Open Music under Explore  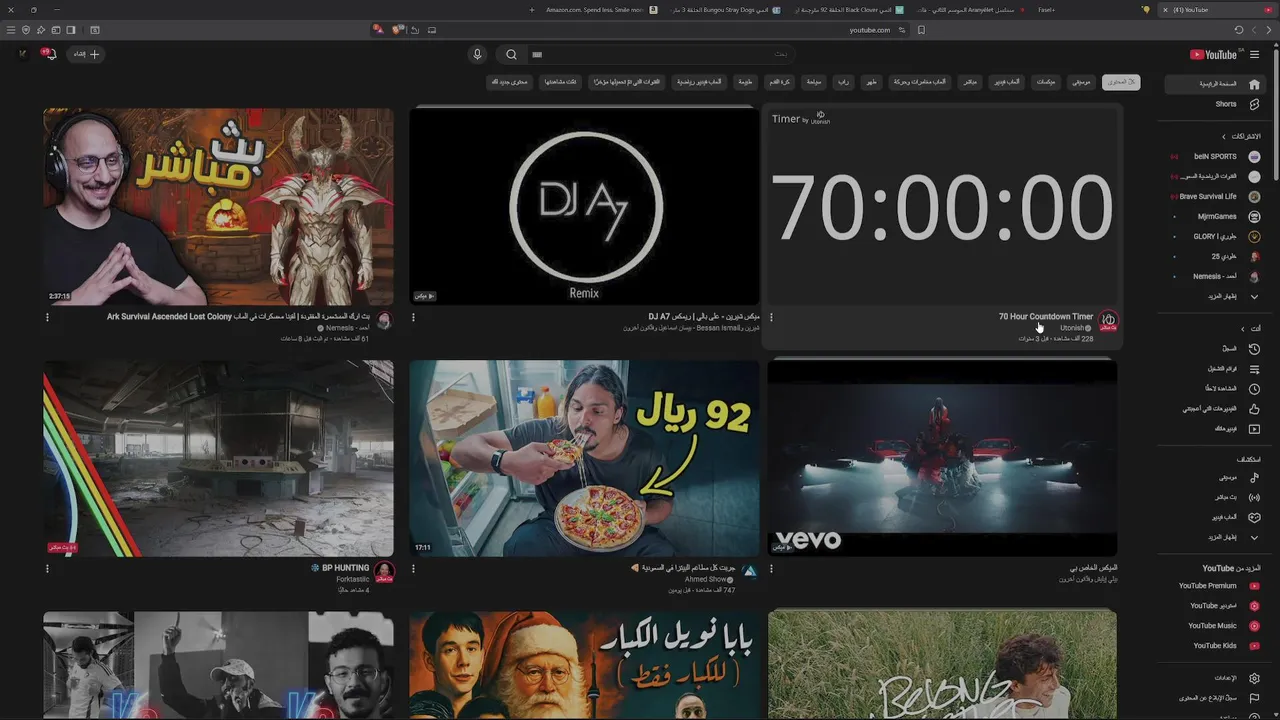click(x=1217, y=477)
